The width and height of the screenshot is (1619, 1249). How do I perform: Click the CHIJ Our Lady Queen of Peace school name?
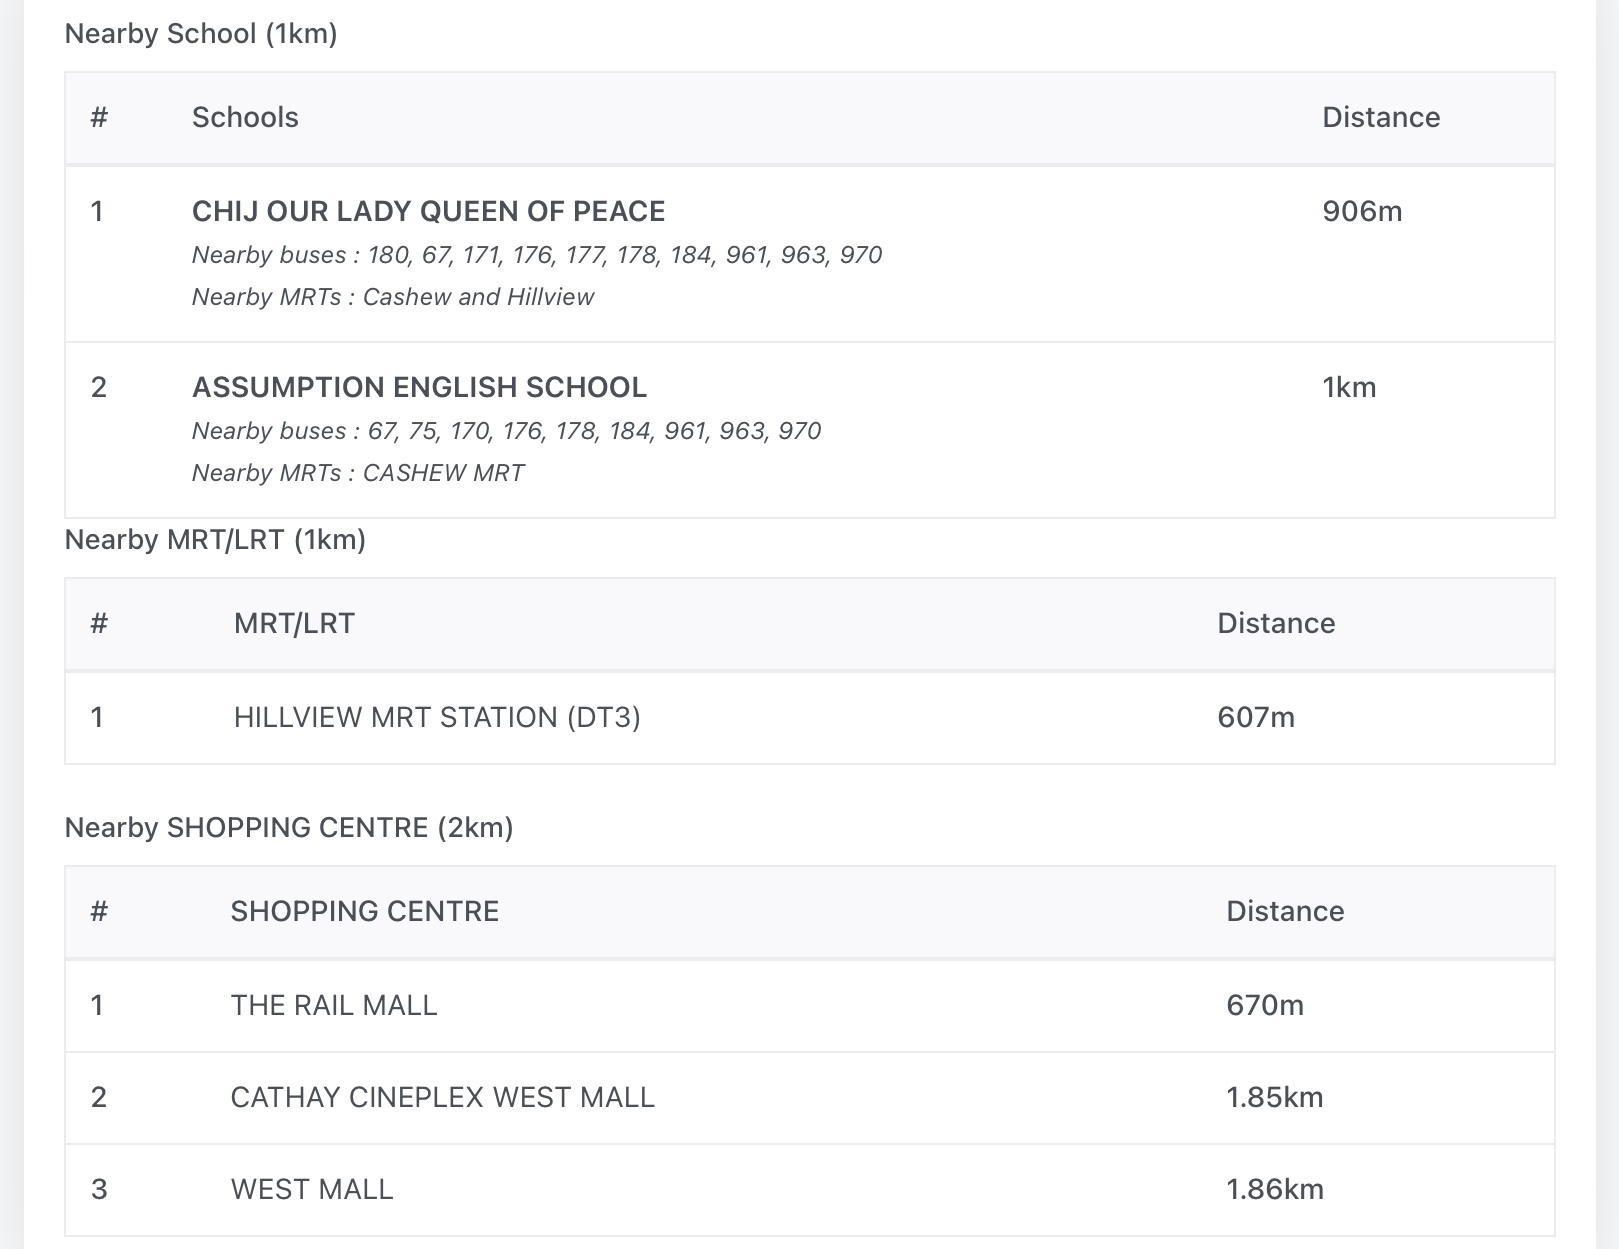click(428, 211)
